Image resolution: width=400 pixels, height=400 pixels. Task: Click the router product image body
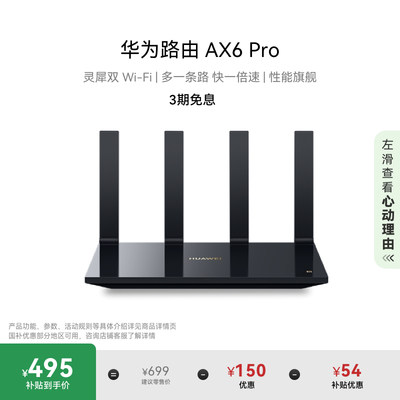click(206, 265)
